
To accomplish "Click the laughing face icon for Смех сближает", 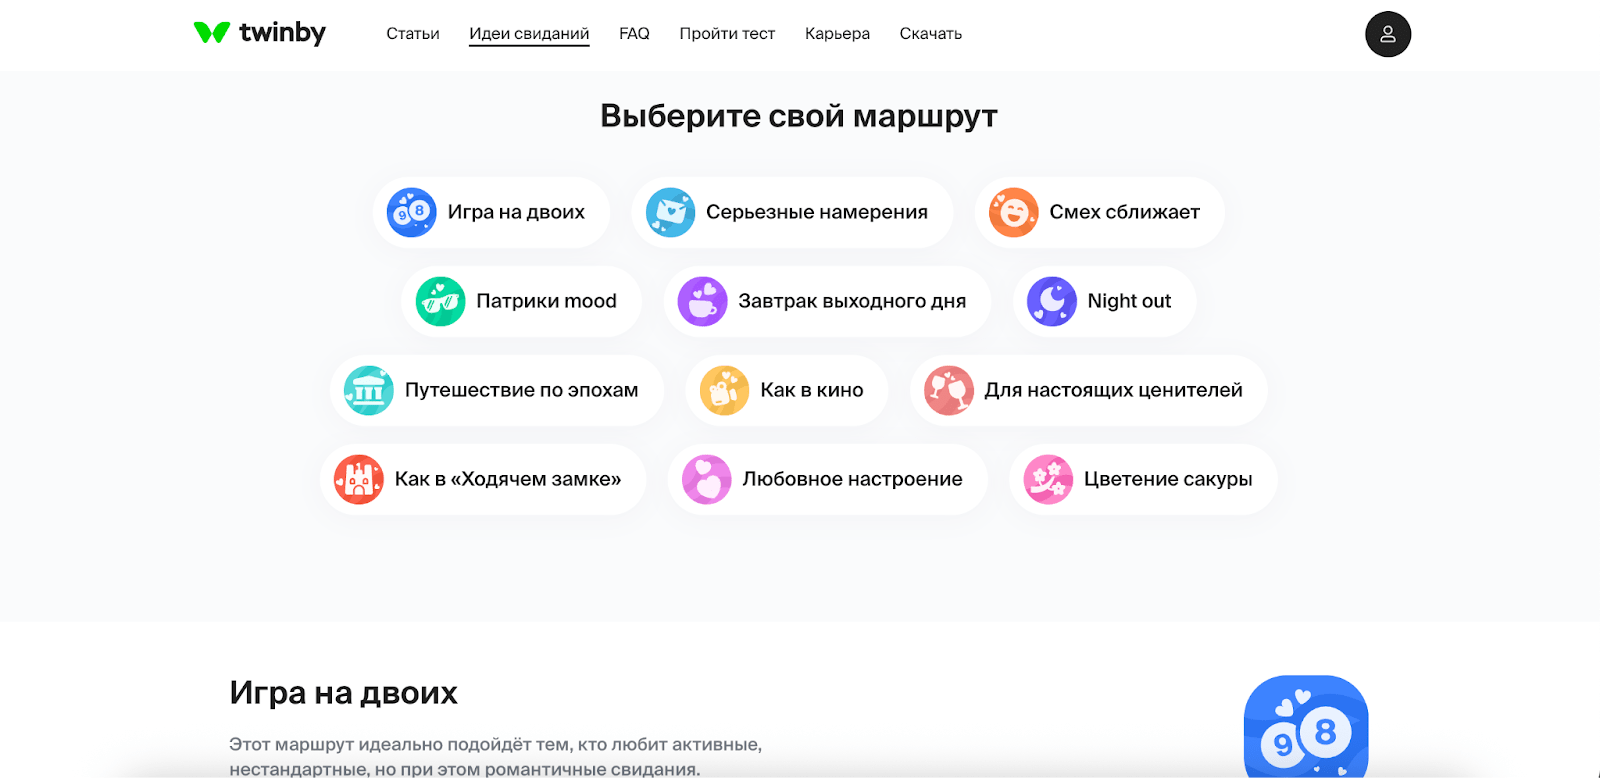I will tap(1013, 212).
